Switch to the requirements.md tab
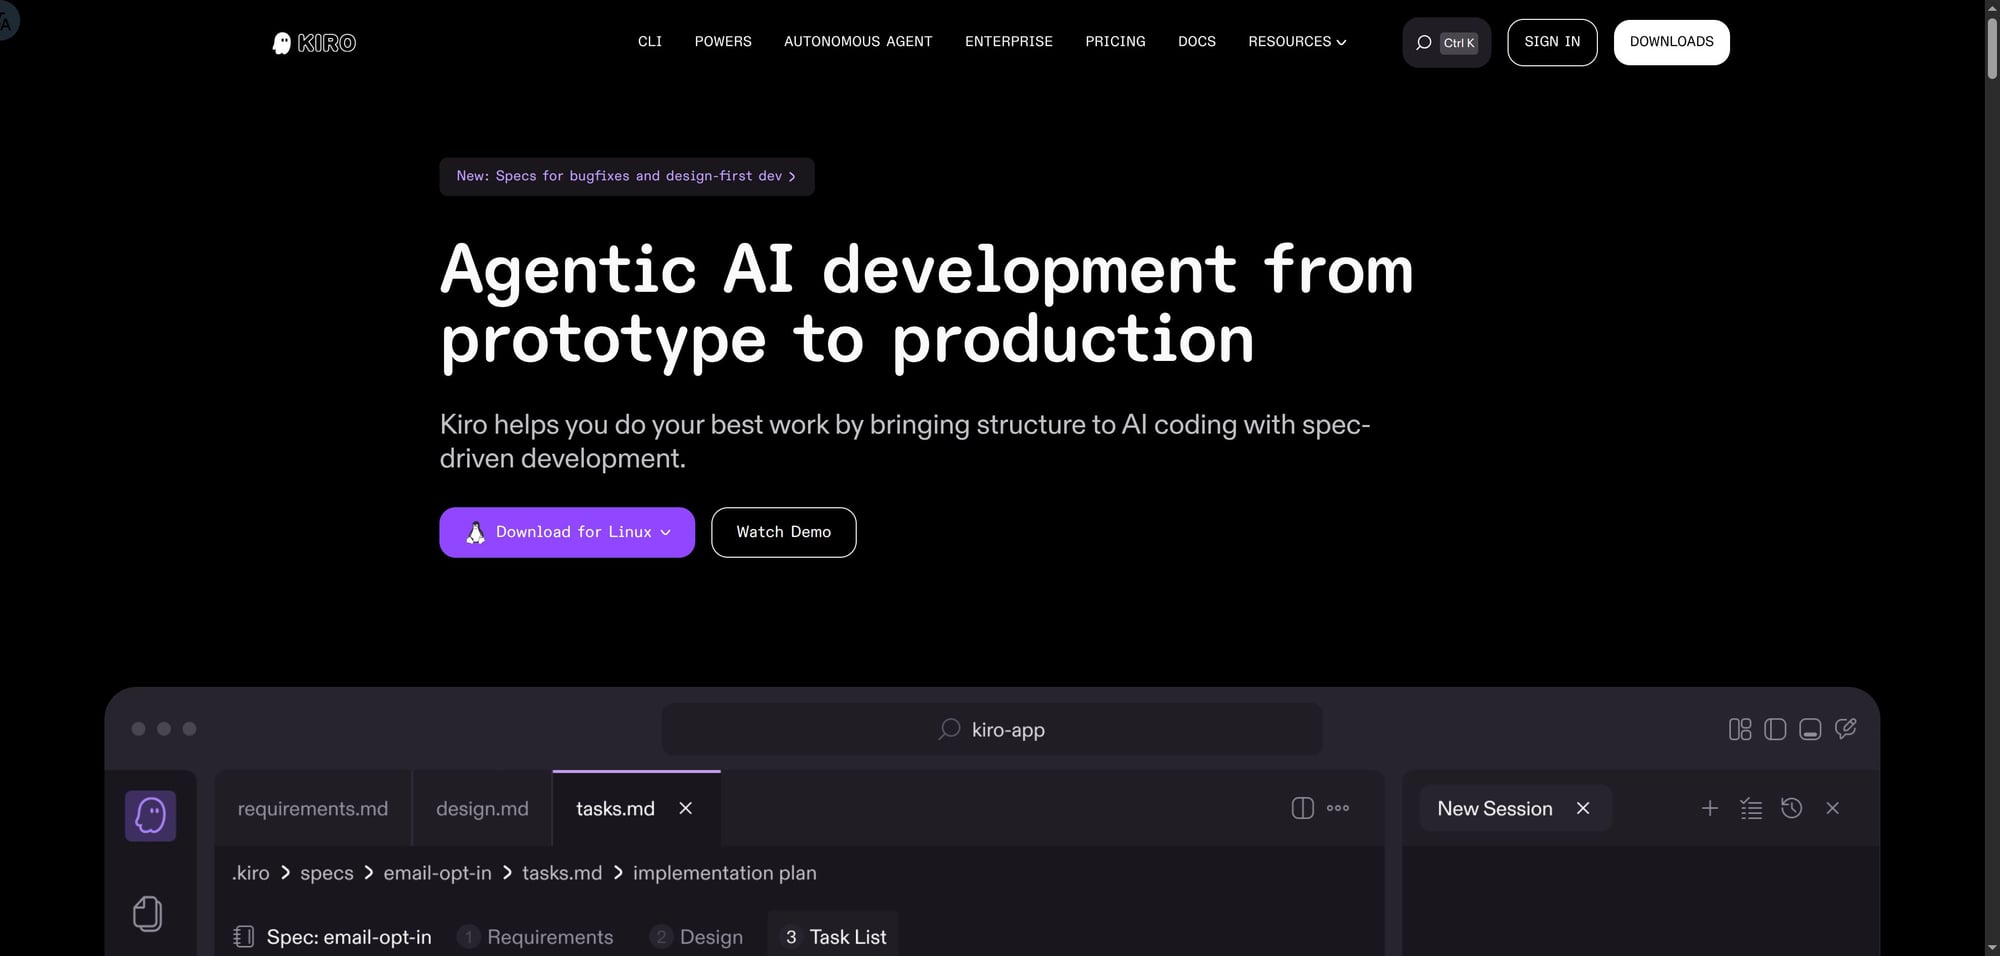2000x956 pixels. coord(313,808)
